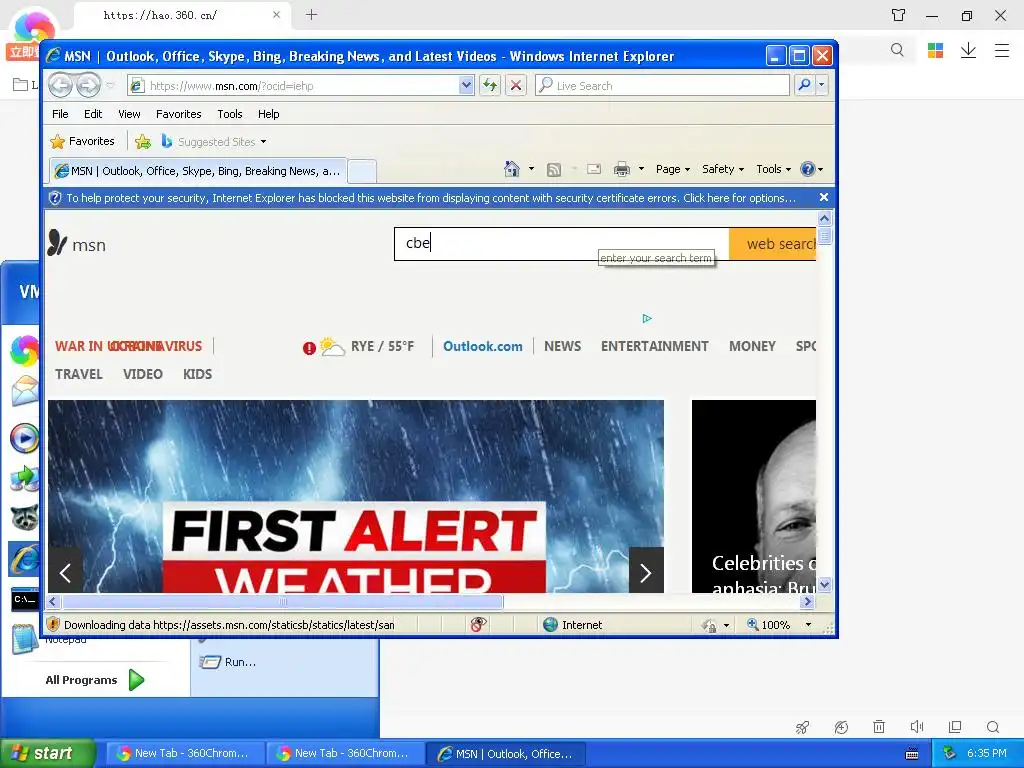Click the raccoon icon in Start menu
The height and width of the screenshot is (768, 1024).
(25, 518)
